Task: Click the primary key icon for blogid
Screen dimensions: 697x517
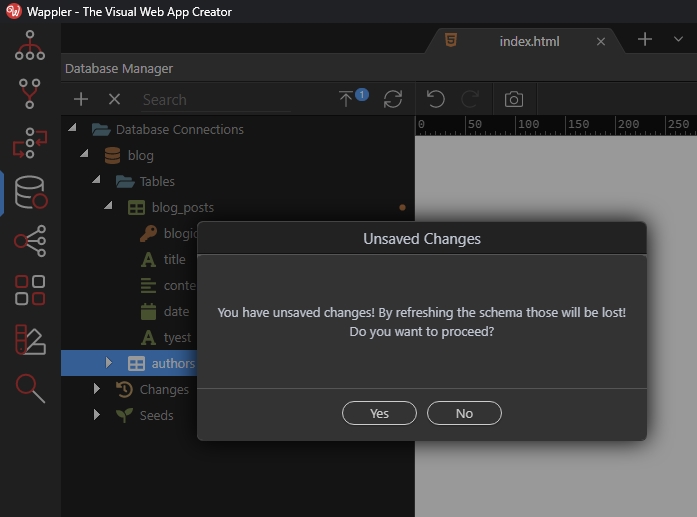Action: [148, 233]
